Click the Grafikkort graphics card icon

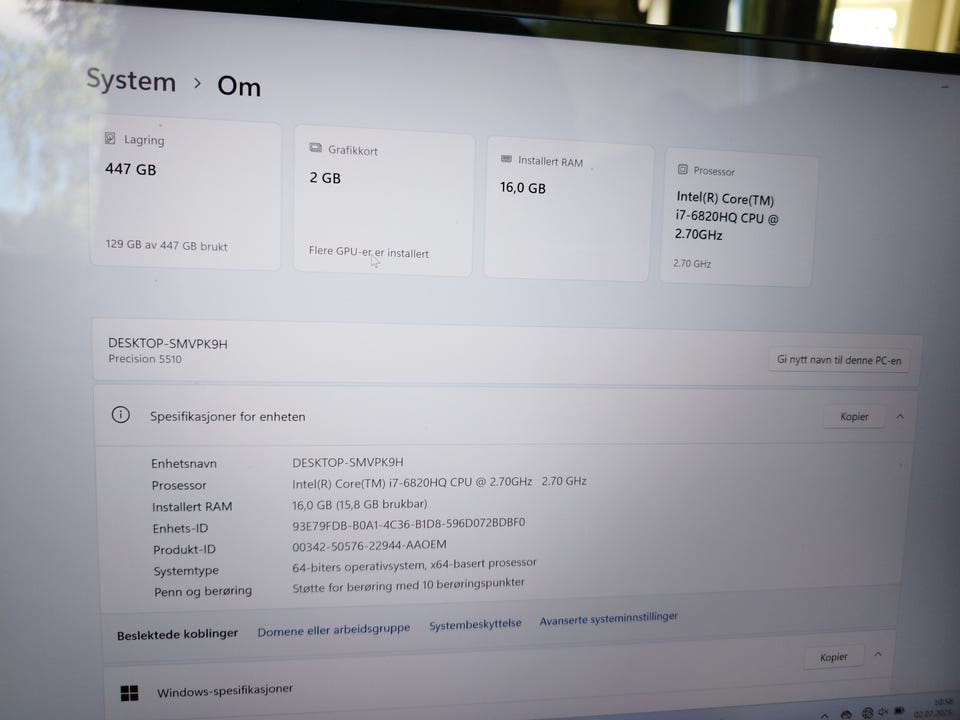click(315, 148)
